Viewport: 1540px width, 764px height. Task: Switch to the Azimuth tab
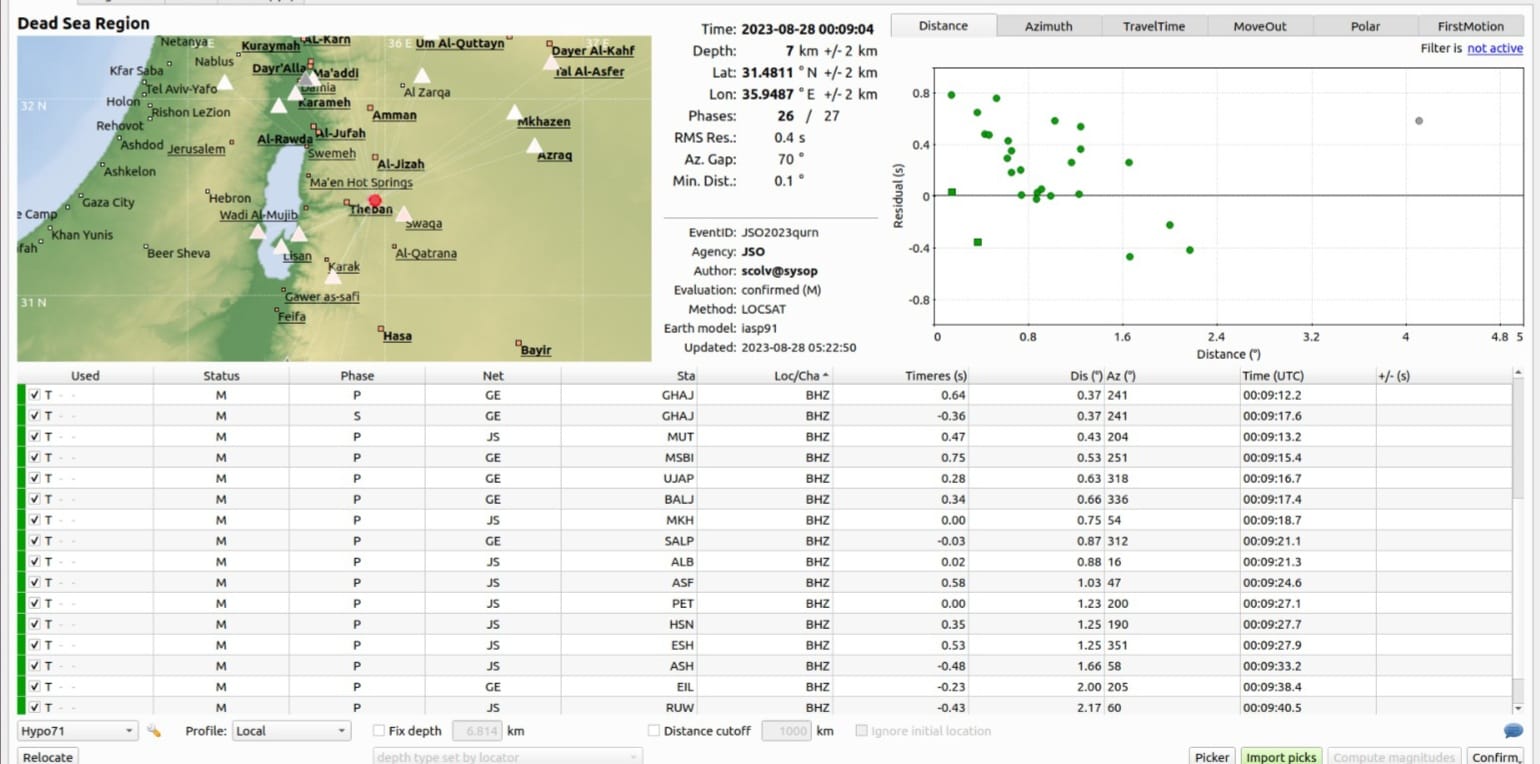pos(1048,26)
